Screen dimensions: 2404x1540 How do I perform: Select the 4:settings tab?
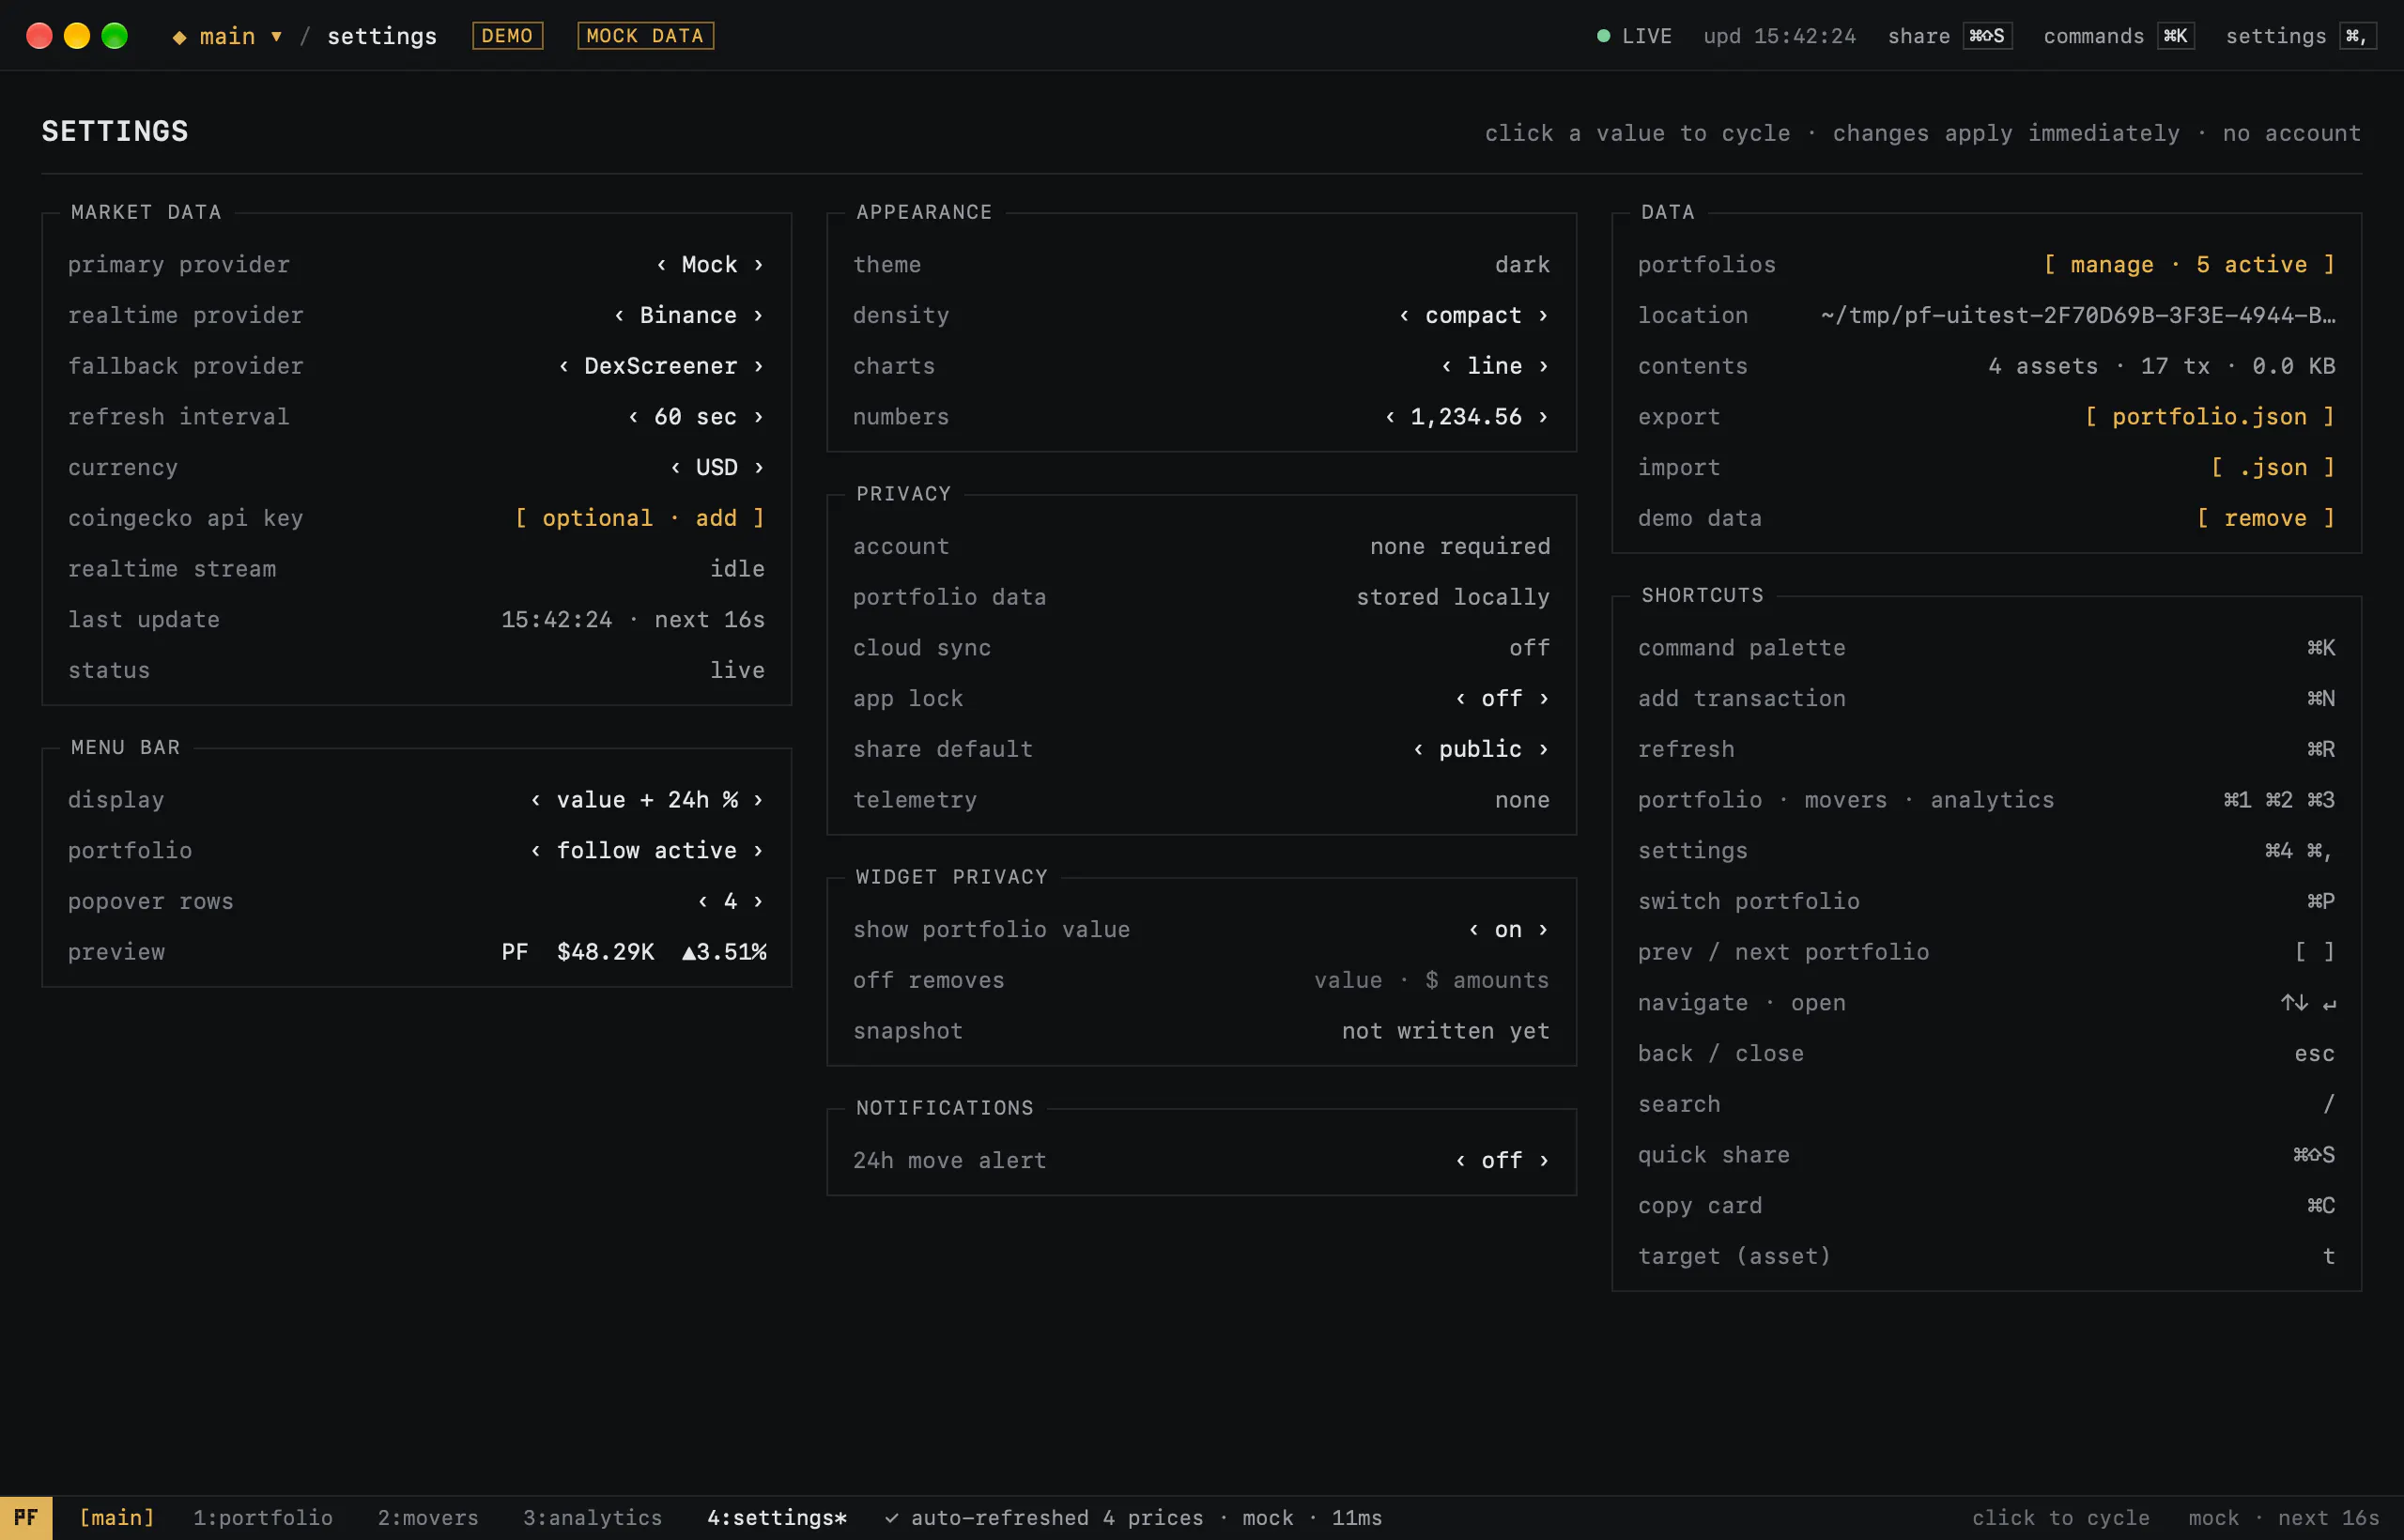[x=777, y=1518]
